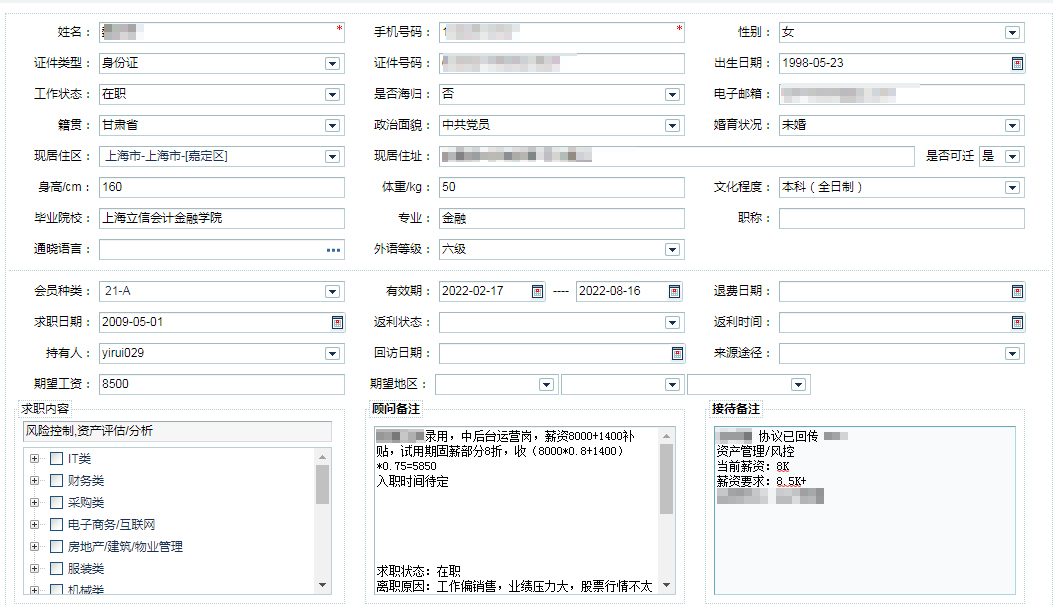The height and width of the screenshot is (605, 1053).
Task: Expand the 电子商务/互联网 tree node
Action: (34, 524)
